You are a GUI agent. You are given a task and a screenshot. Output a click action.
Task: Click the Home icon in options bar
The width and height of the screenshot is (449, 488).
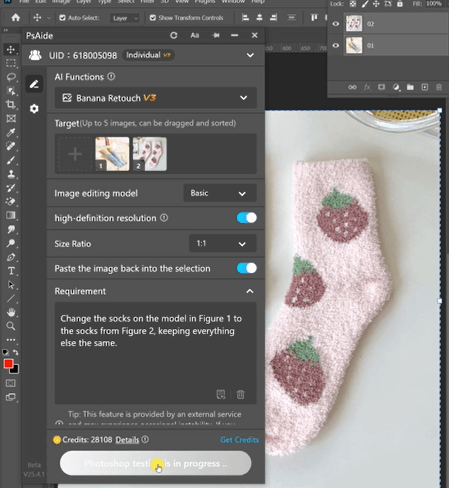pyautogui.click(x=16, y=18)
